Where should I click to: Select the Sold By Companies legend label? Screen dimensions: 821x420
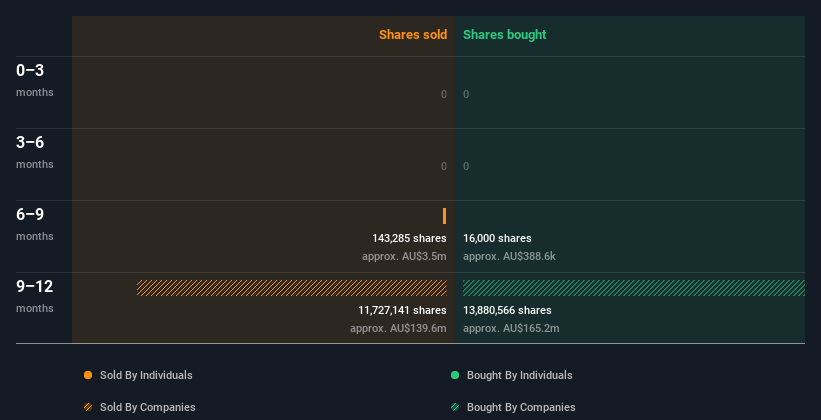tap(148, 407)
